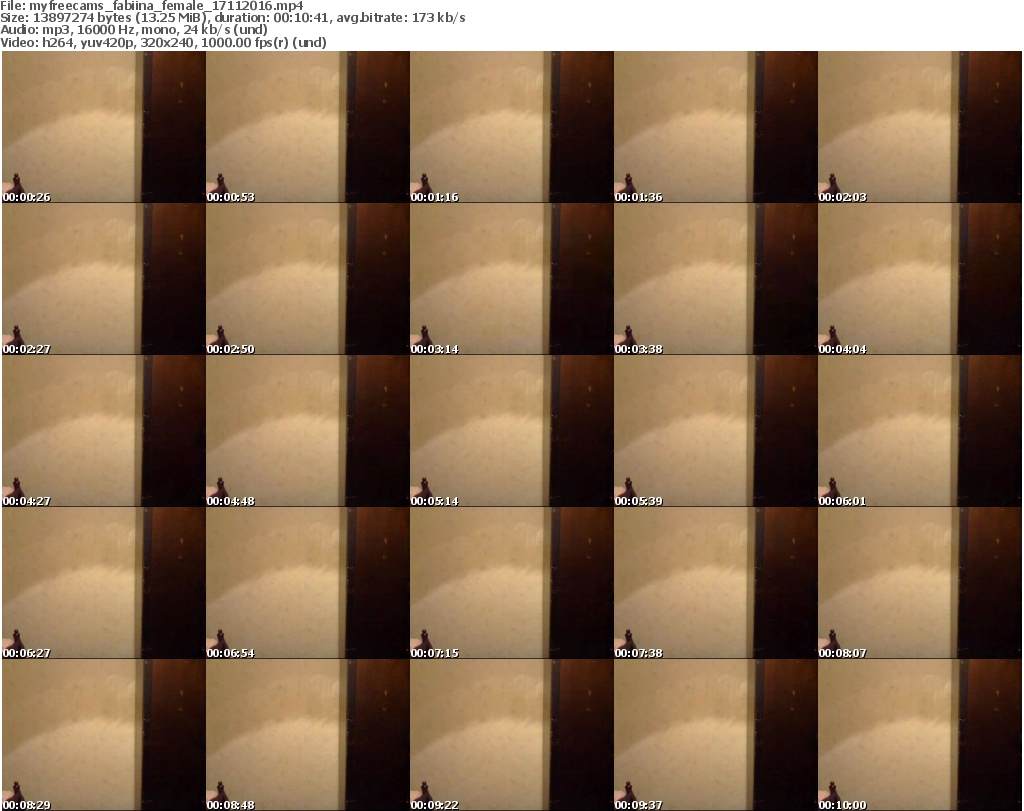This screenshot has height=811, width=1024.
Task: Select the thumbnail at 00:03:38
Action: [715, 279]
